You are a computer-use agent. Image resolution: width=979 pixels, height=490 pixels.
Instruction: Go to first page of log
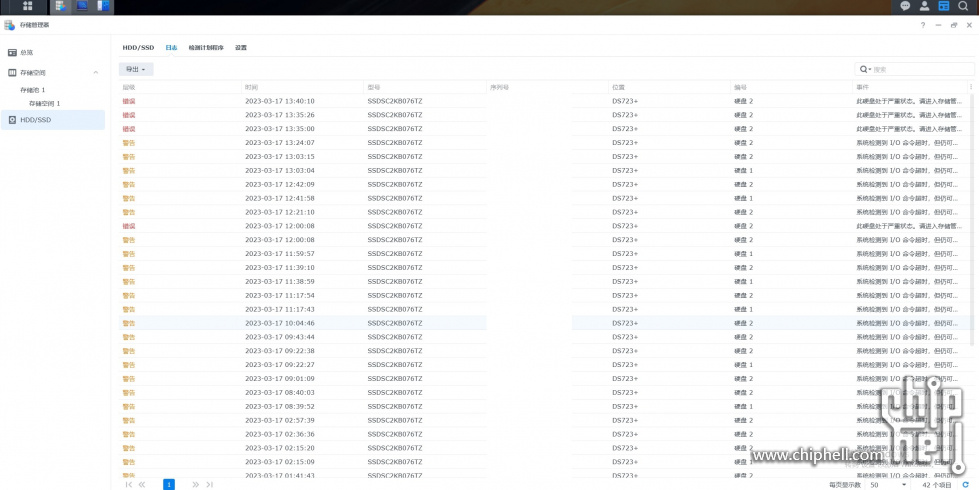pos(129,484)
